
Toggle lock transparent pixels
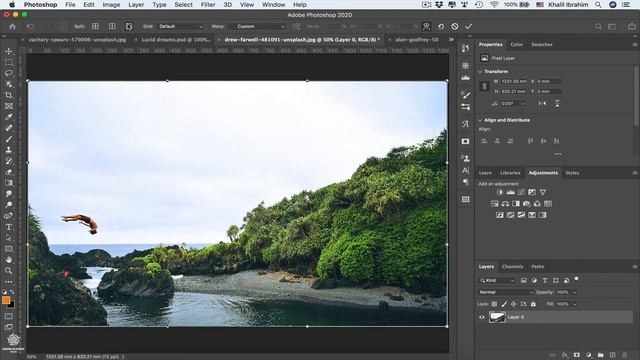tap(494, 304)
